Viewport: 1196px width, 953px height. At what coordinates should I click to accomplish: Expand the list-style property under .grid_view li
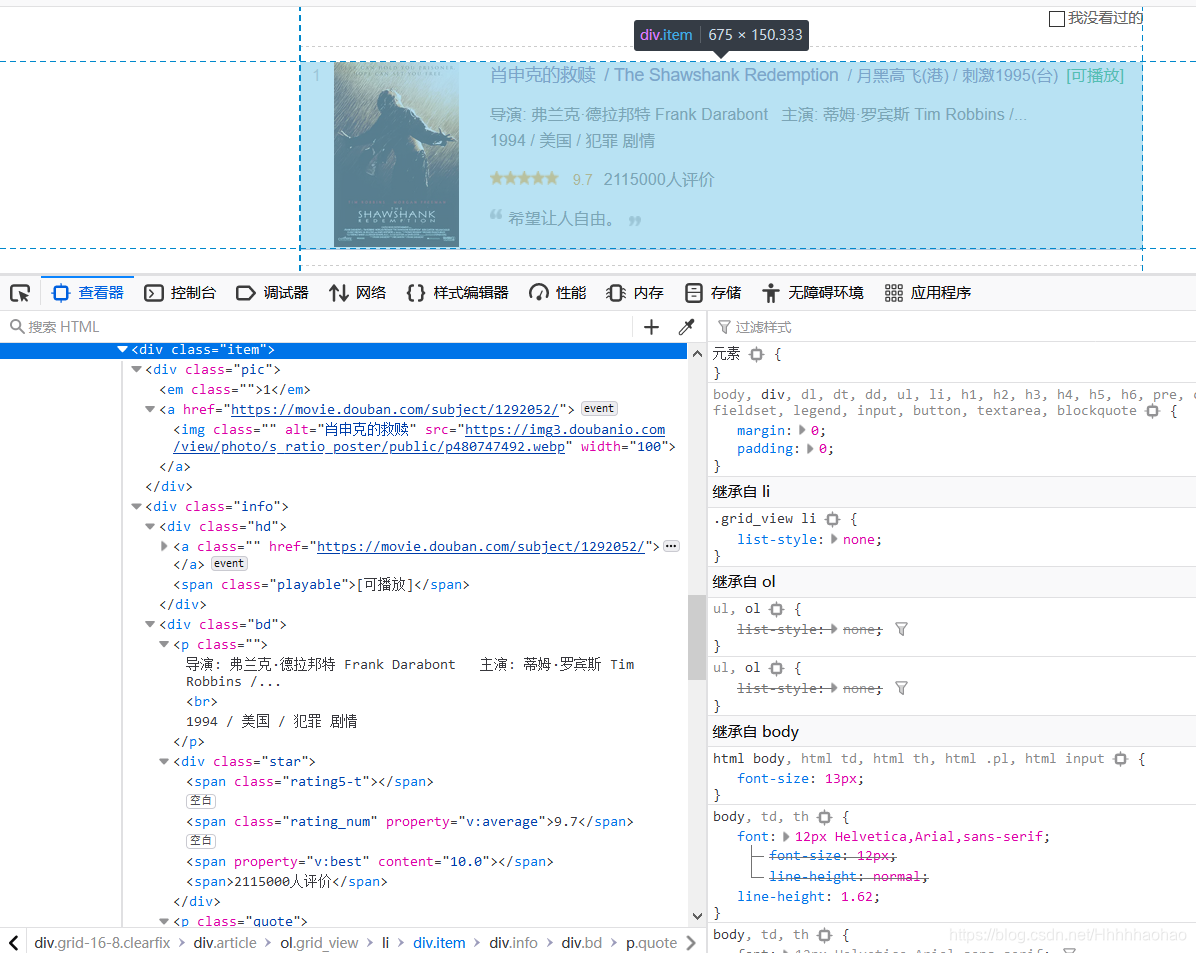(834, 539)
